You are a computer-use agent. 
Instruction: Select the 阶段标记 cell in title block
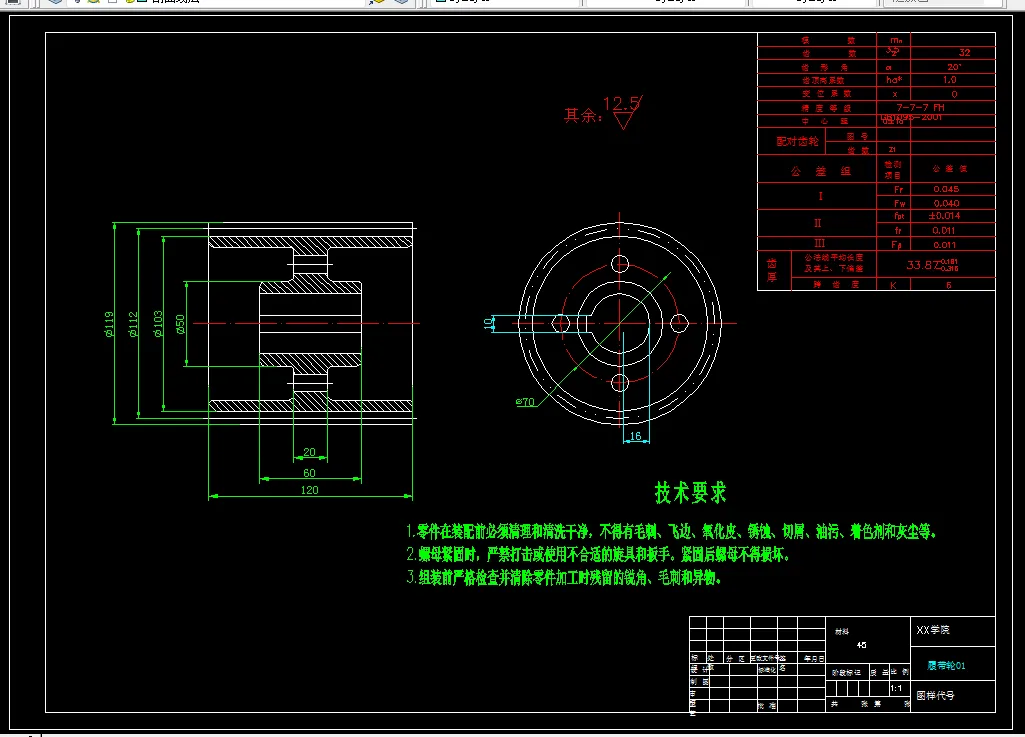click(846, 672)
